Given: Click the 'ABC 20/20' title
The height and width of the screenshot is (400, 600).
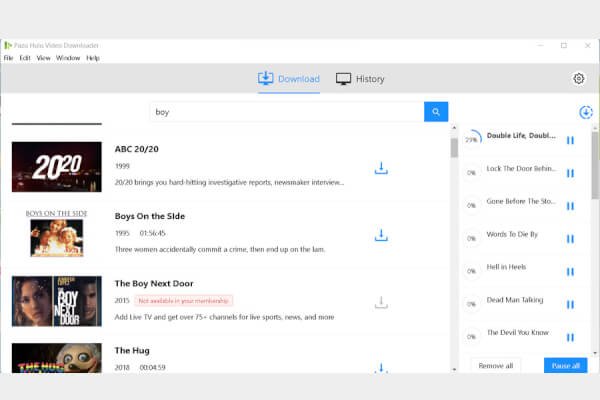Looking at the screenshot, I should click(x=137, y=149).
